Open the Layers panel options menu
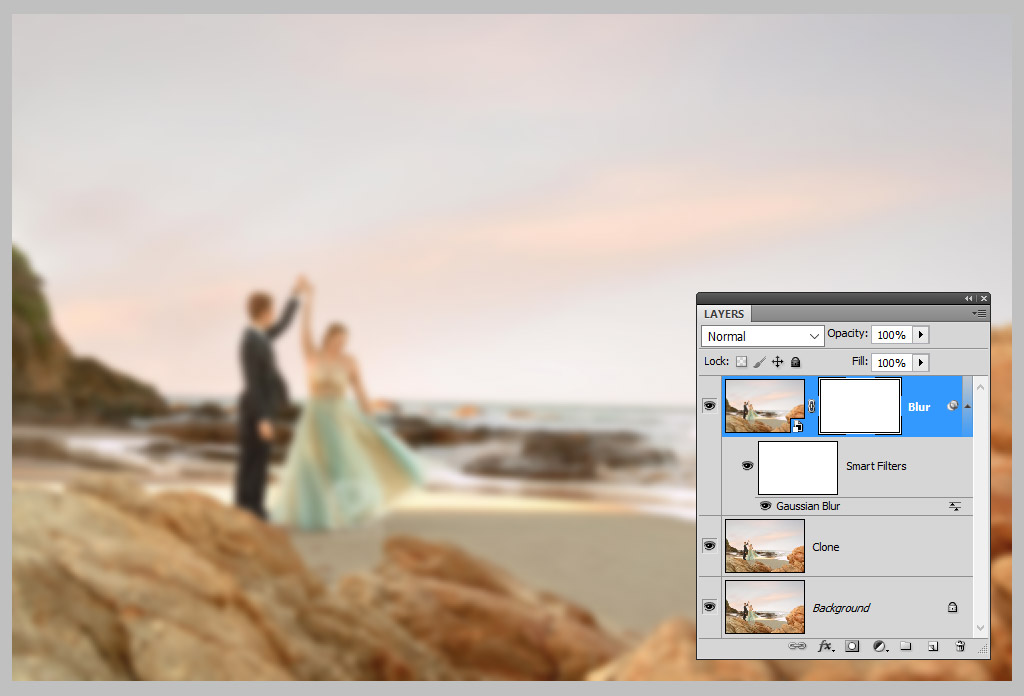The width and height of the screenshot is (1024, 696). (x=979, y=314)
